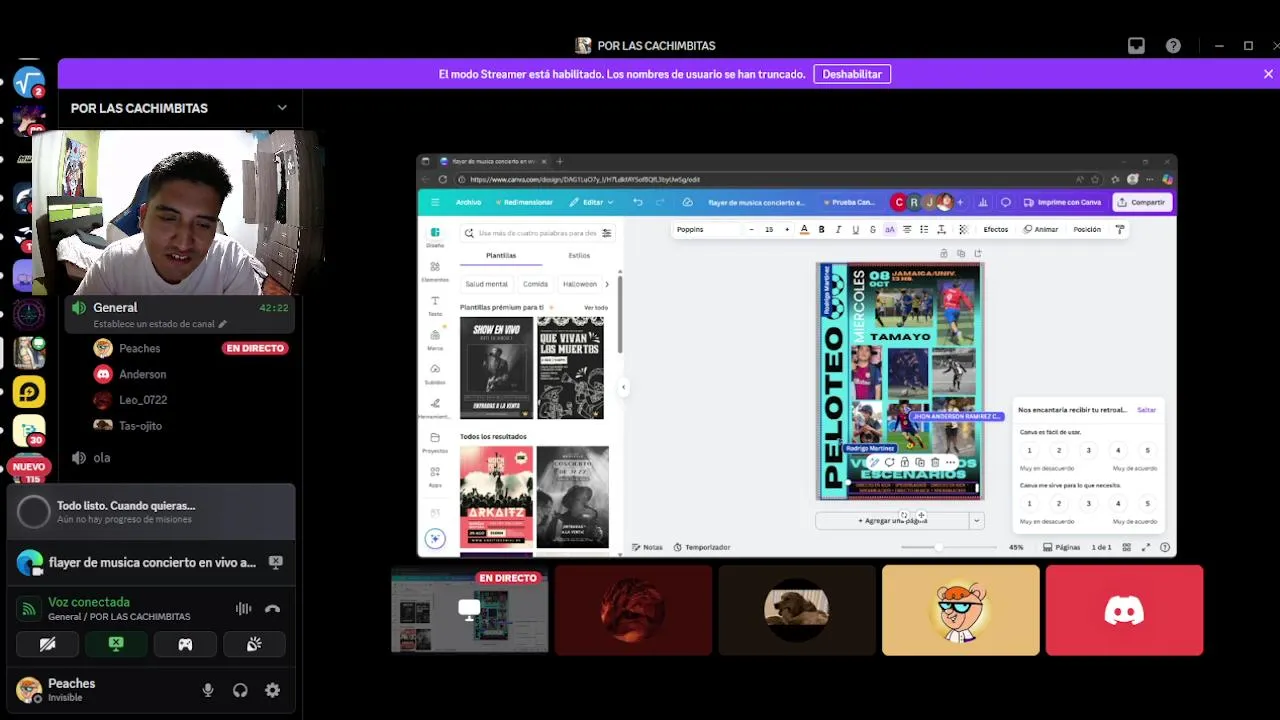Redo action in Canva
Screen dimensions: 1280x720
point(660,202)
